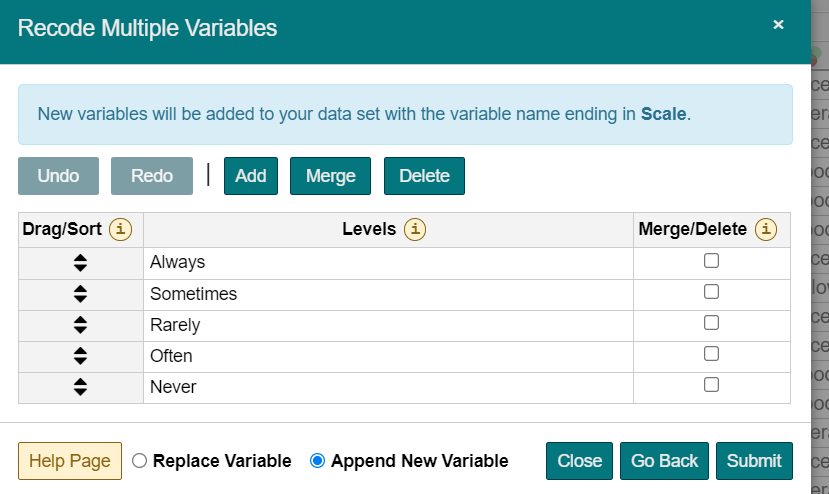Screen dimensions: 829x494
Task: Close the dialog with the X icon
Action: (778, 25)
